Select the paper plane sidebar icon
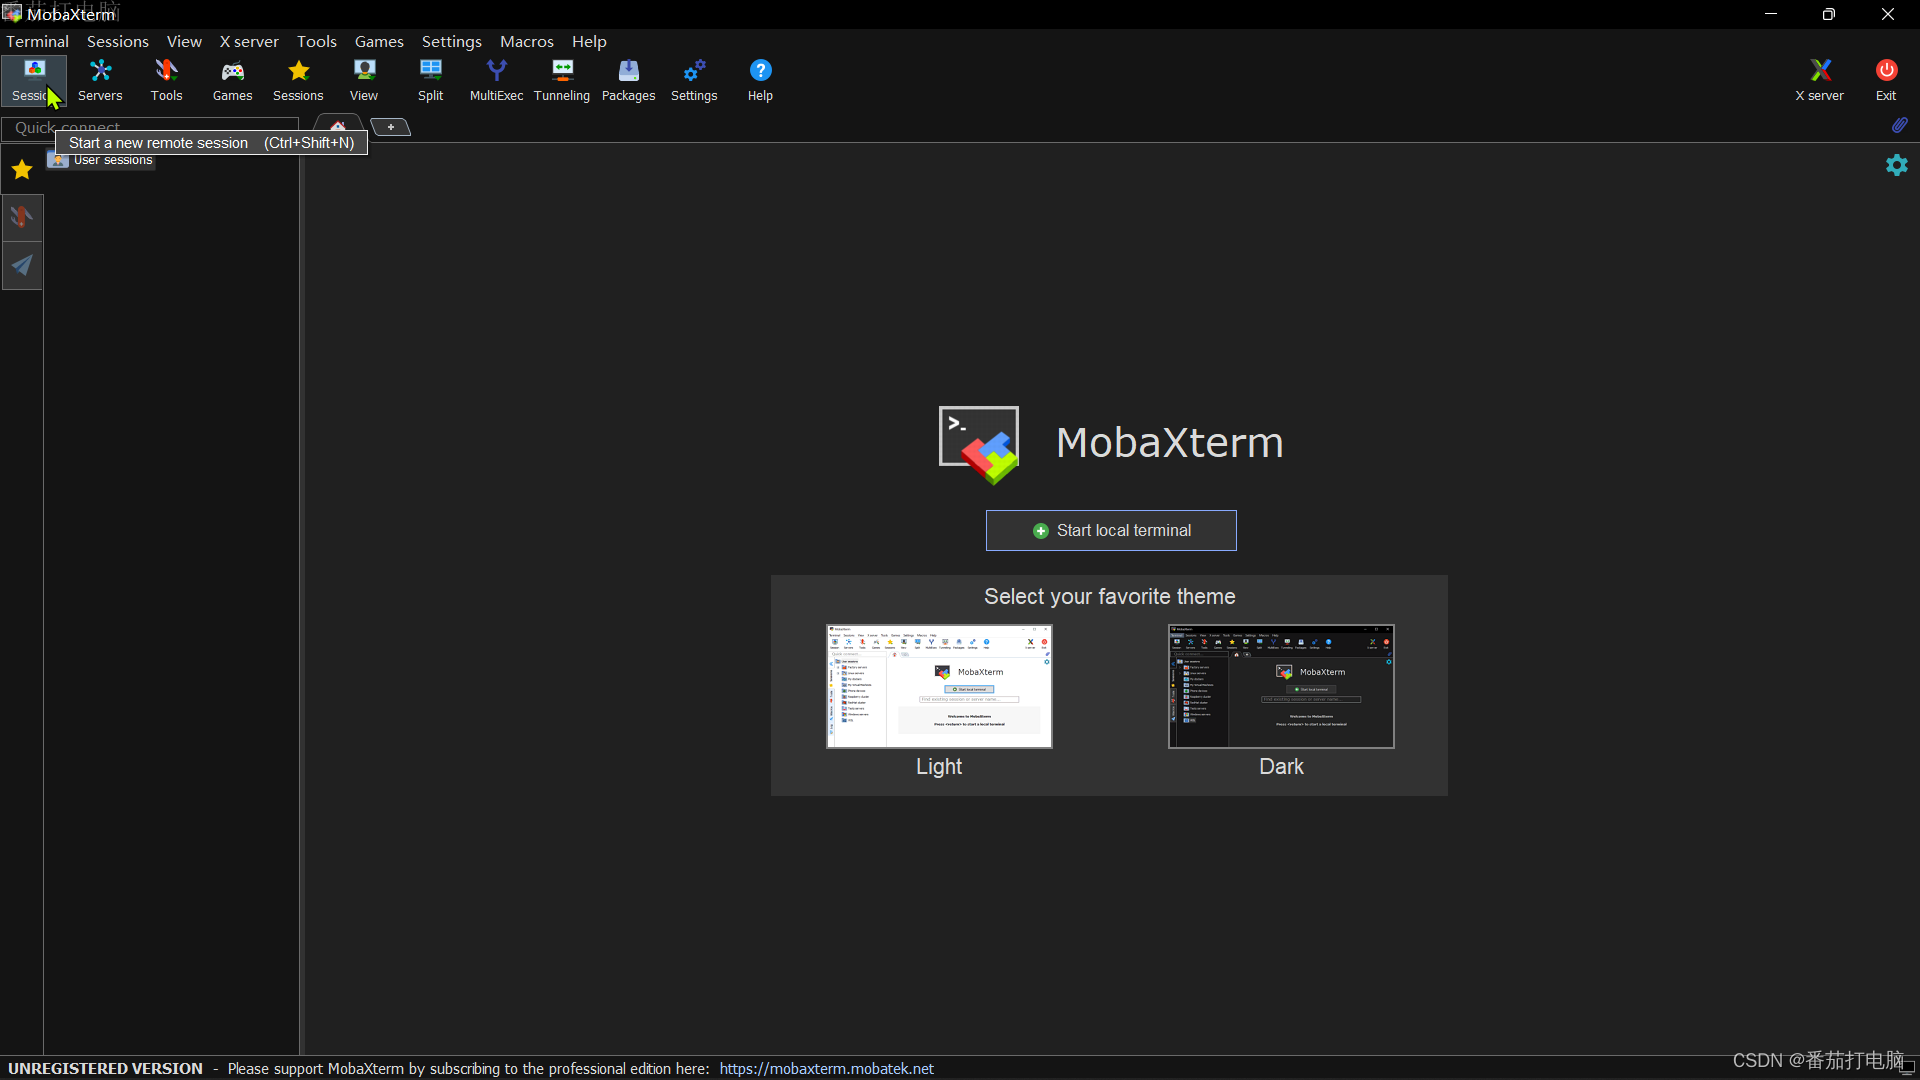Image resolution: width=1920 pixels, height=1080 pixels. (x=21, y=265)
